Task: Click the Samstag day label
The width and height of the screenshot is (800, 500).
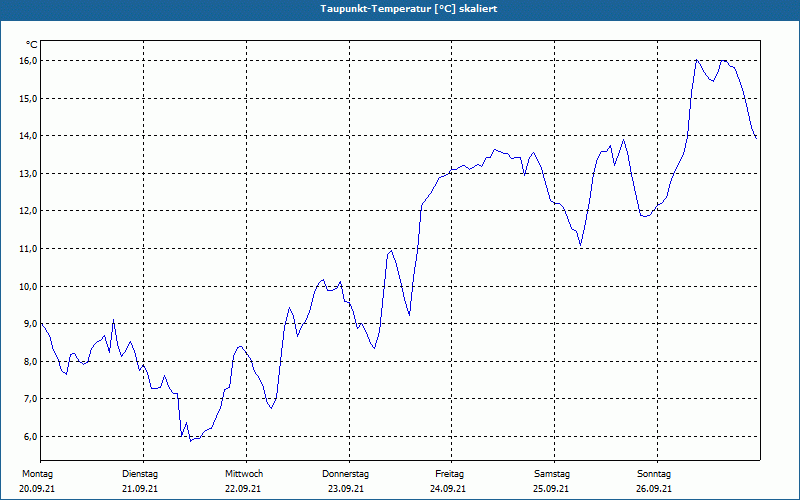Action: click(552, 474)
